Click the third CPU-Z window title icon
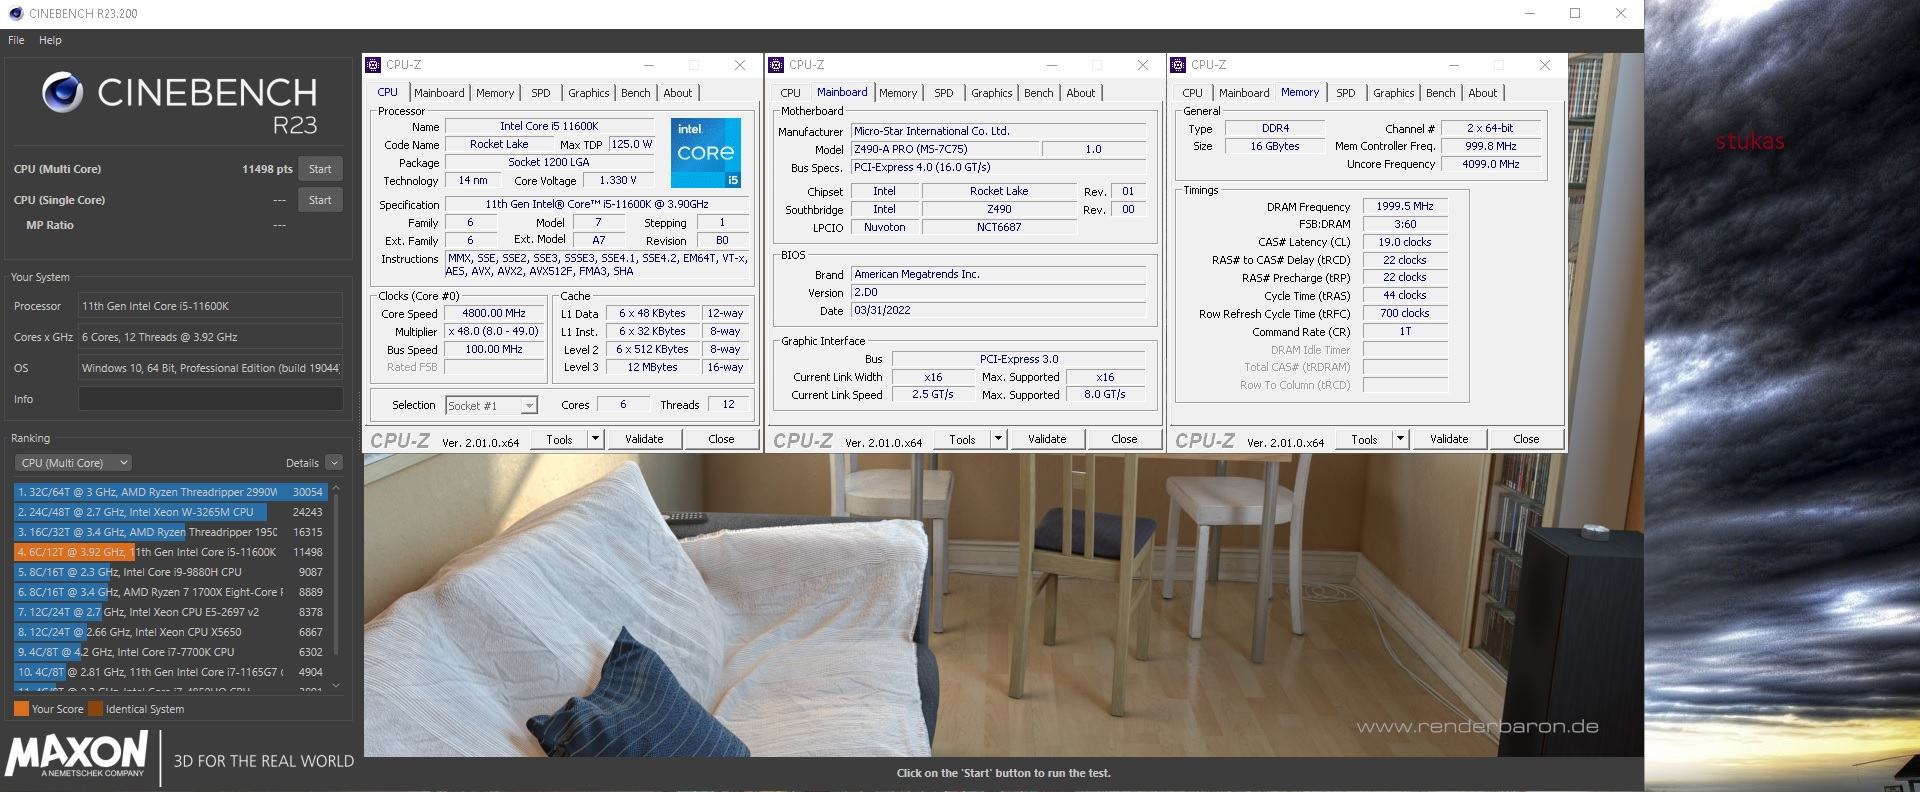Screen dimensions: 1920x792 (1179, 65)
